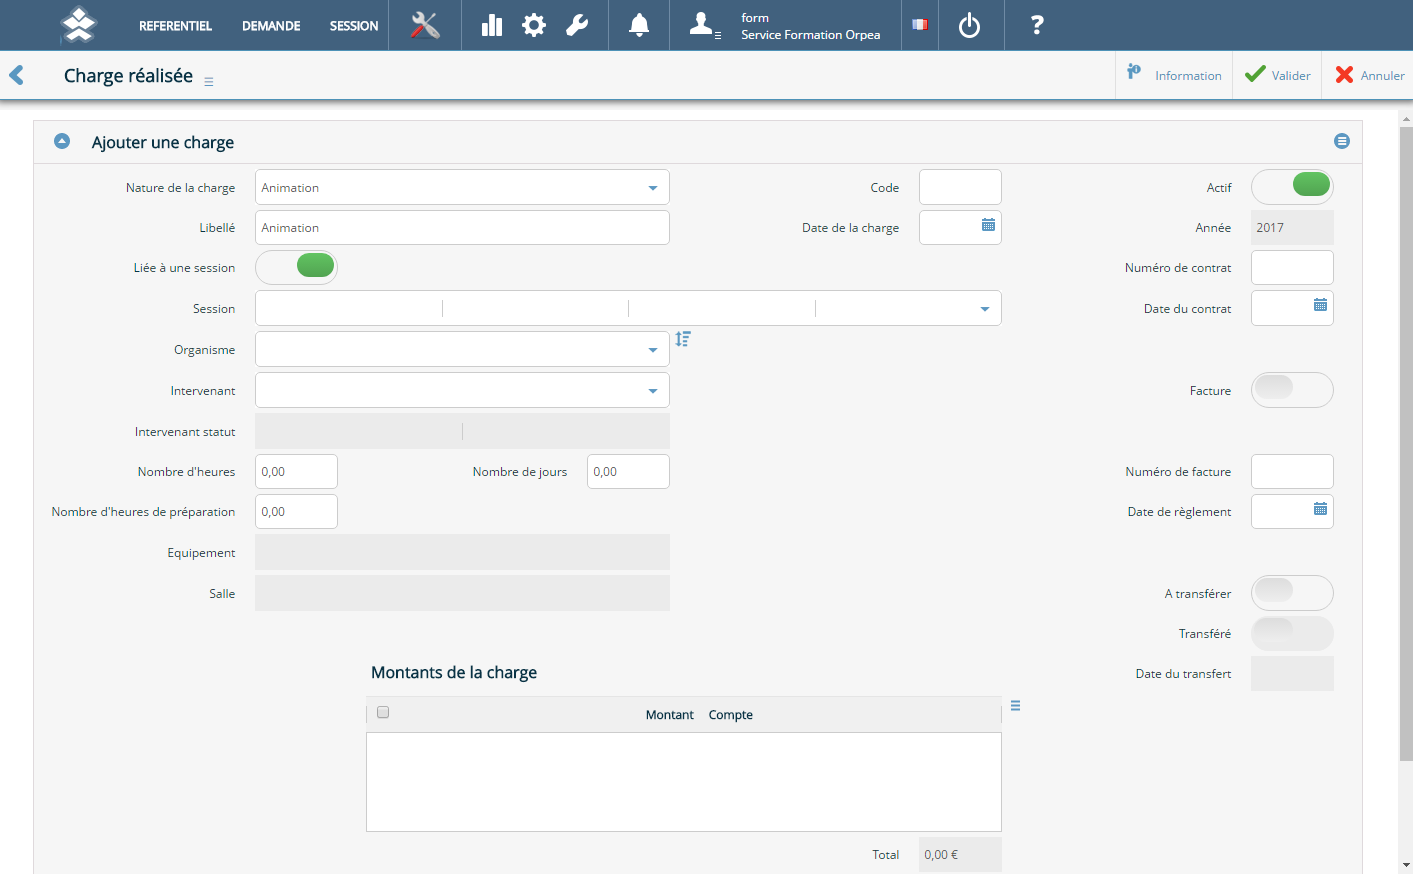Click the application logo icon
The height and width of the screenshot is (877, 1413).
78,25
